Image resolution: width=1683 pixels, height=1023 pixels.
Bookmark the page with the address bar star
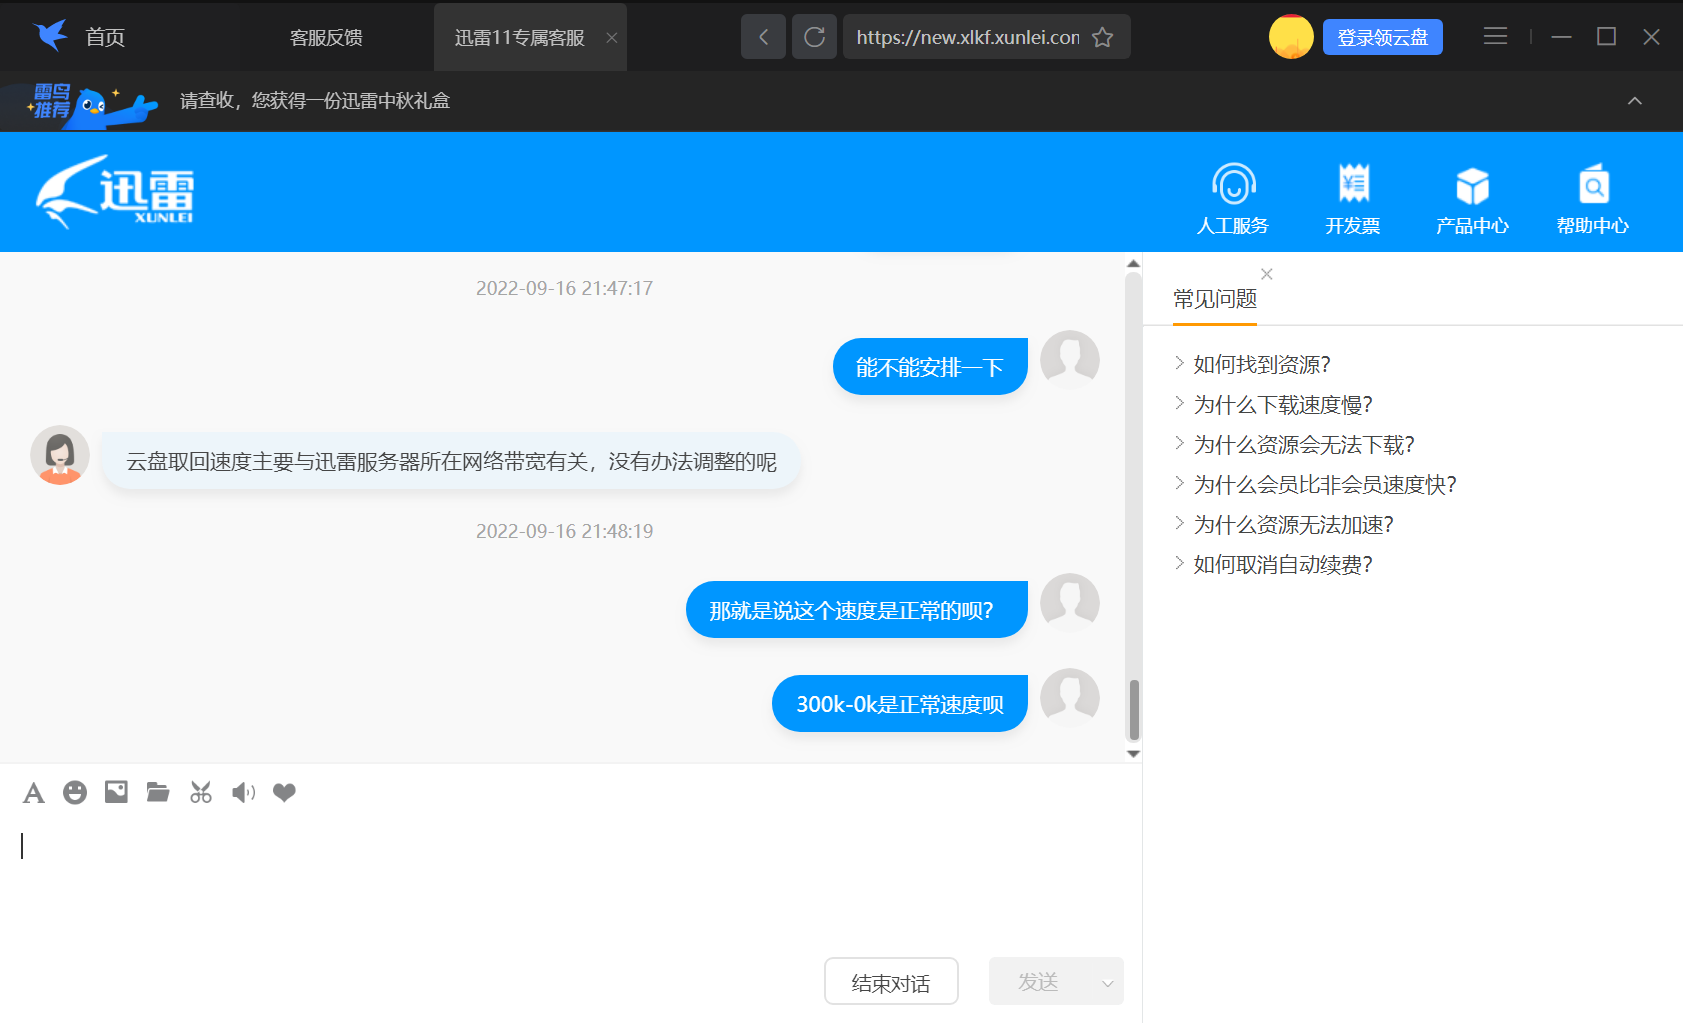click(1103, 37)
